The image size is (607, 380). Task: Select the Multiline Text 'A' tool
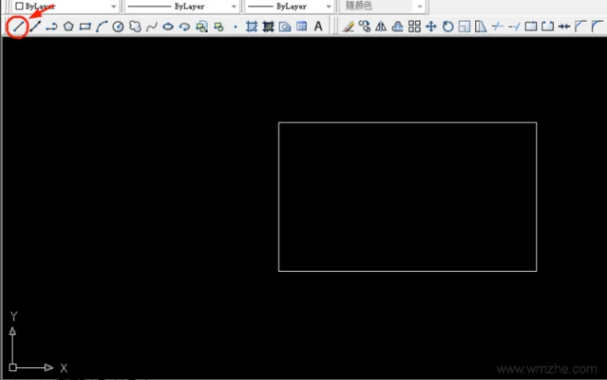(318, 27)
